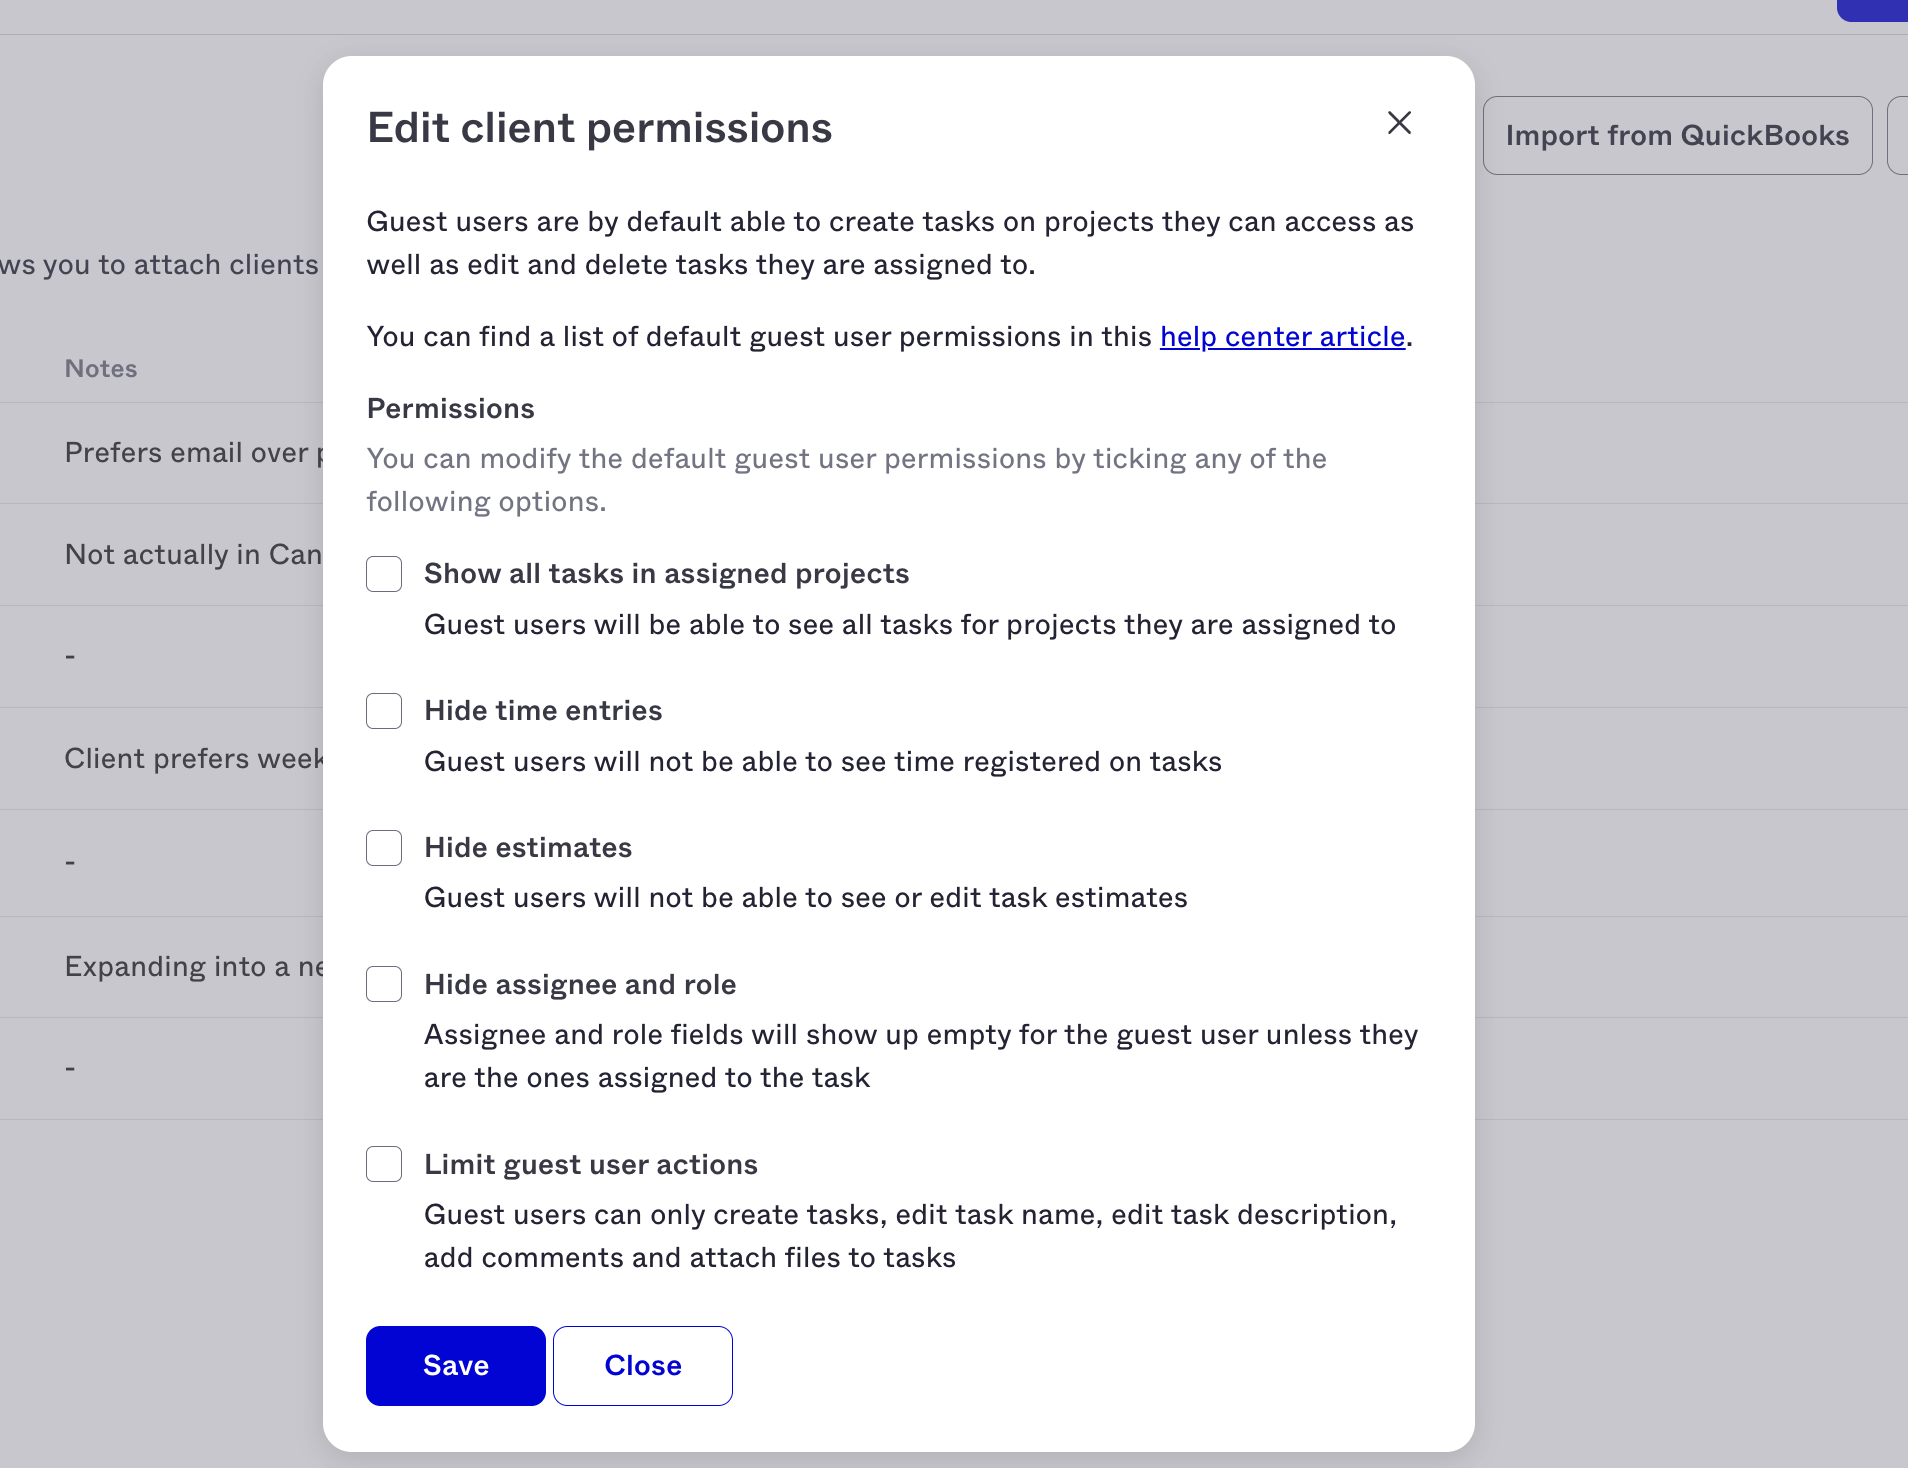
Task: Close the Edit client permissions dialog via X icon
Action: click(1399, 123)
